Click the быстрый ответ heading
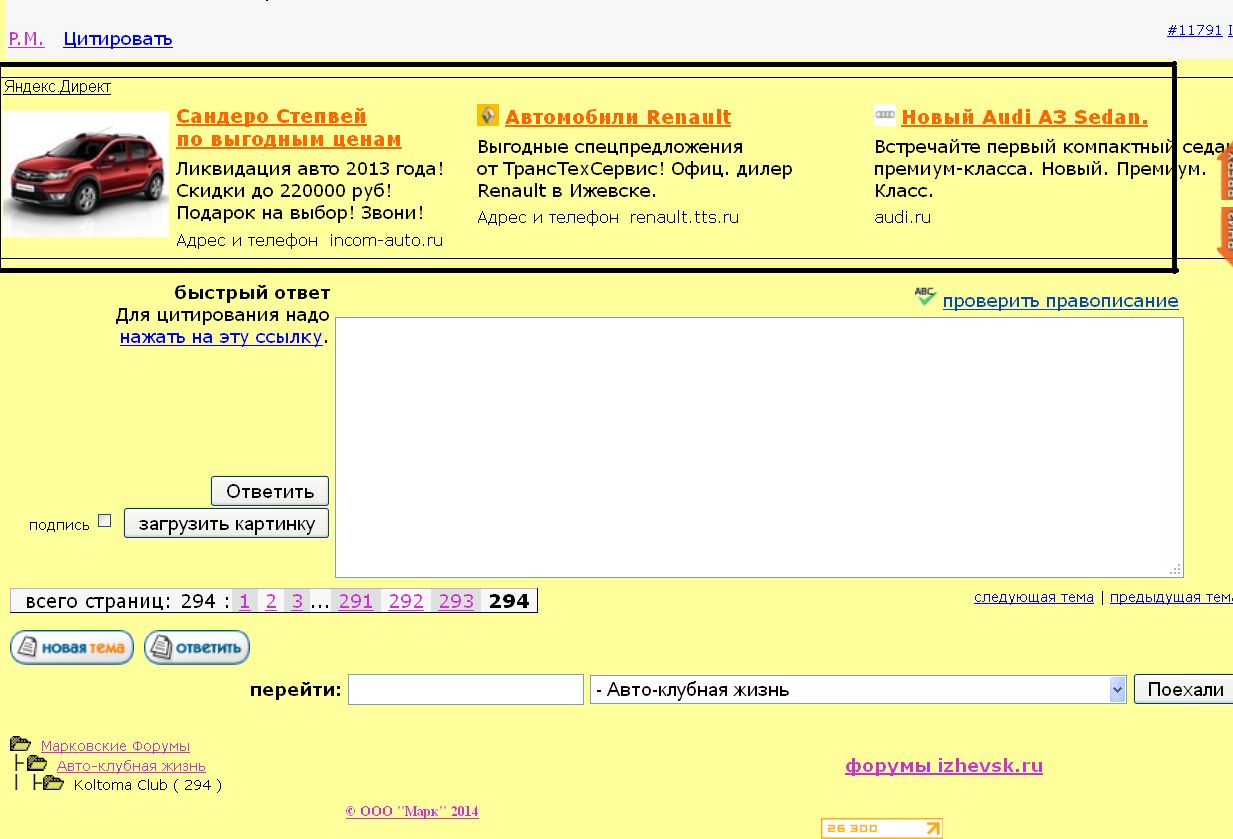The image size is (1233, 839). point(252,293)
